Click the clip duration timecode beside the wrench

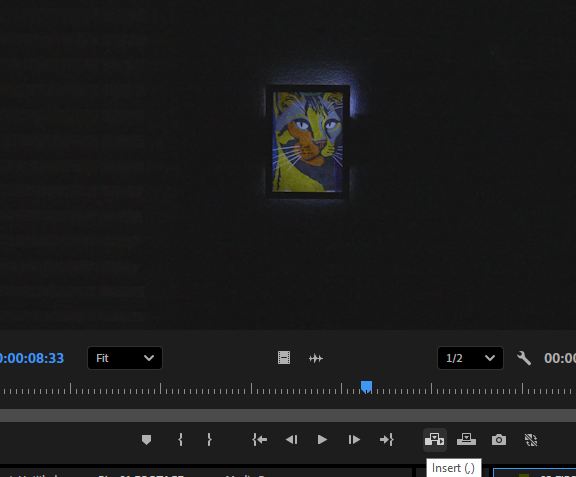(559, 358)
